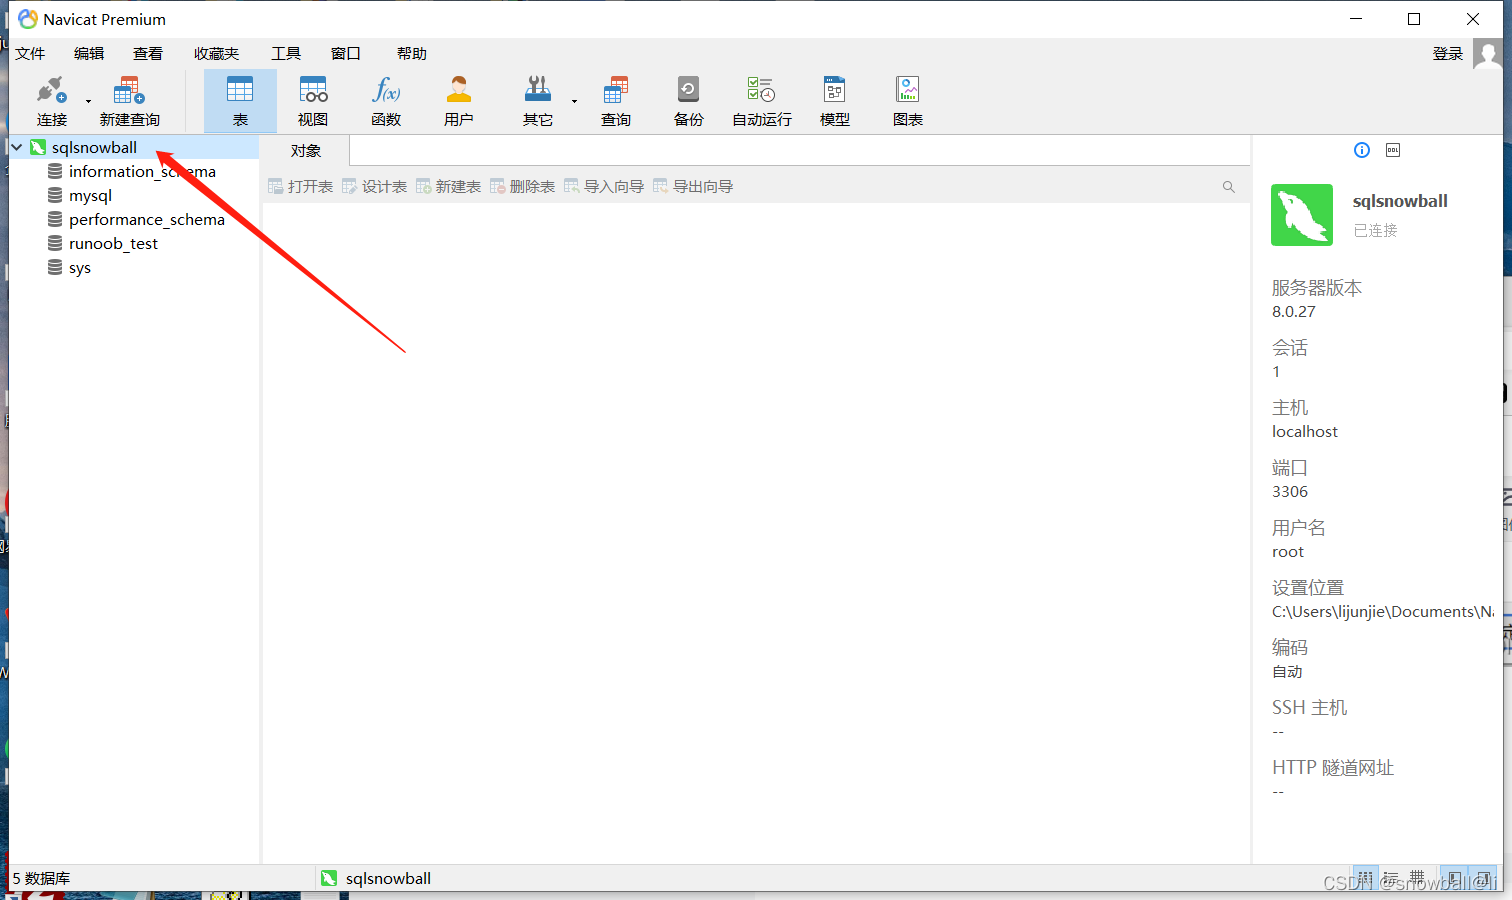Click the 自动 encoding value
Image resolution: width=1512 pixels, height=900 pixels.
click(x=1288, y=672)
